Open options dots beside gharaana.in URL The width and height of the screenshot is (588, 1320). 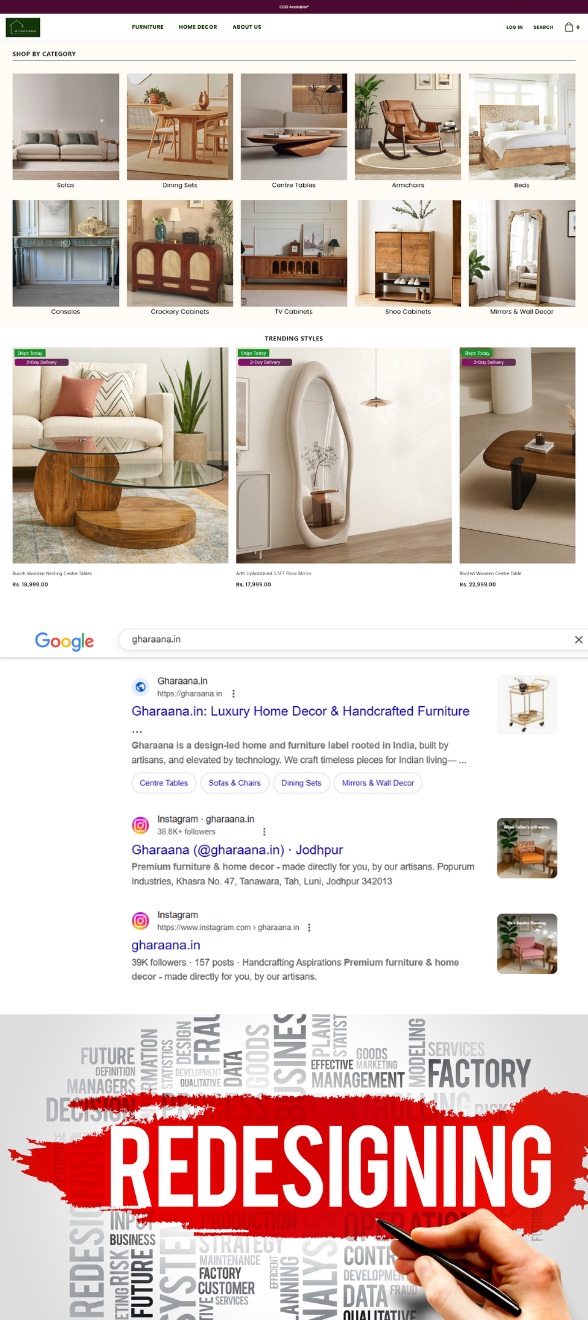[233, 693]
